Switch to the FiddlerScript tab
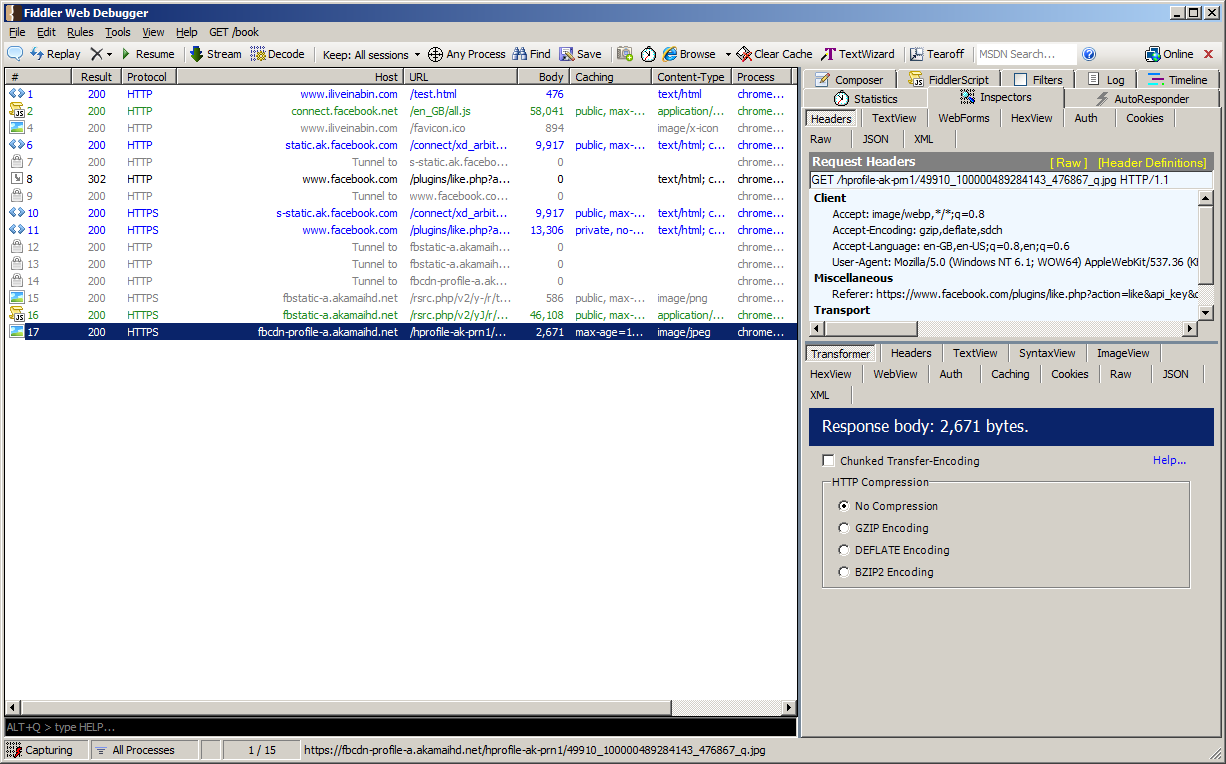 [948, 80]
